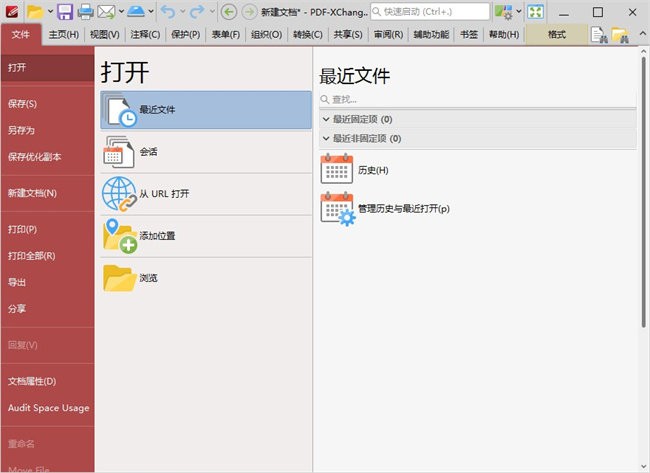The image size is (650, 473).
Task: Click the Email envelope icon in toolbar
Action: [106, 12]
